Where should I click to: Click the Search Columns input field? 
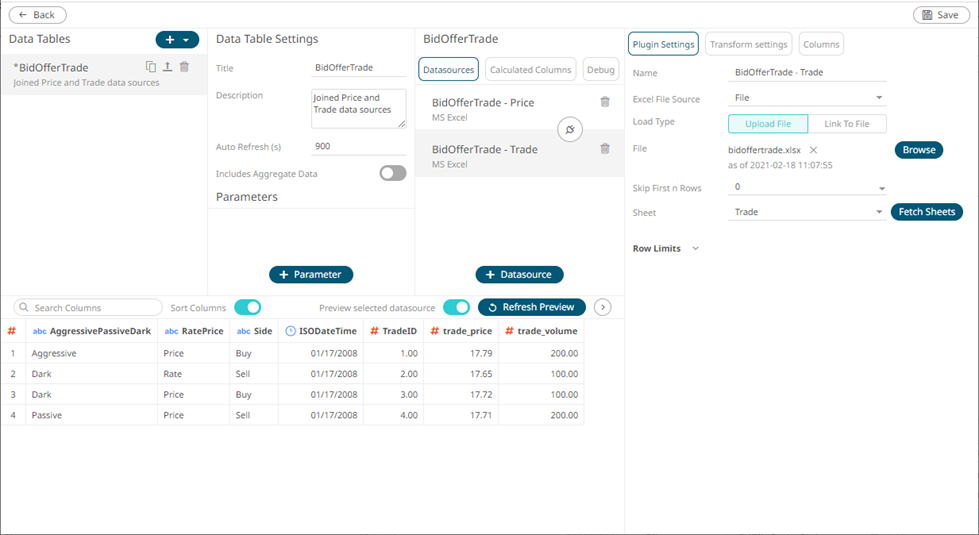pyautogui.click(x=92, y=307)
